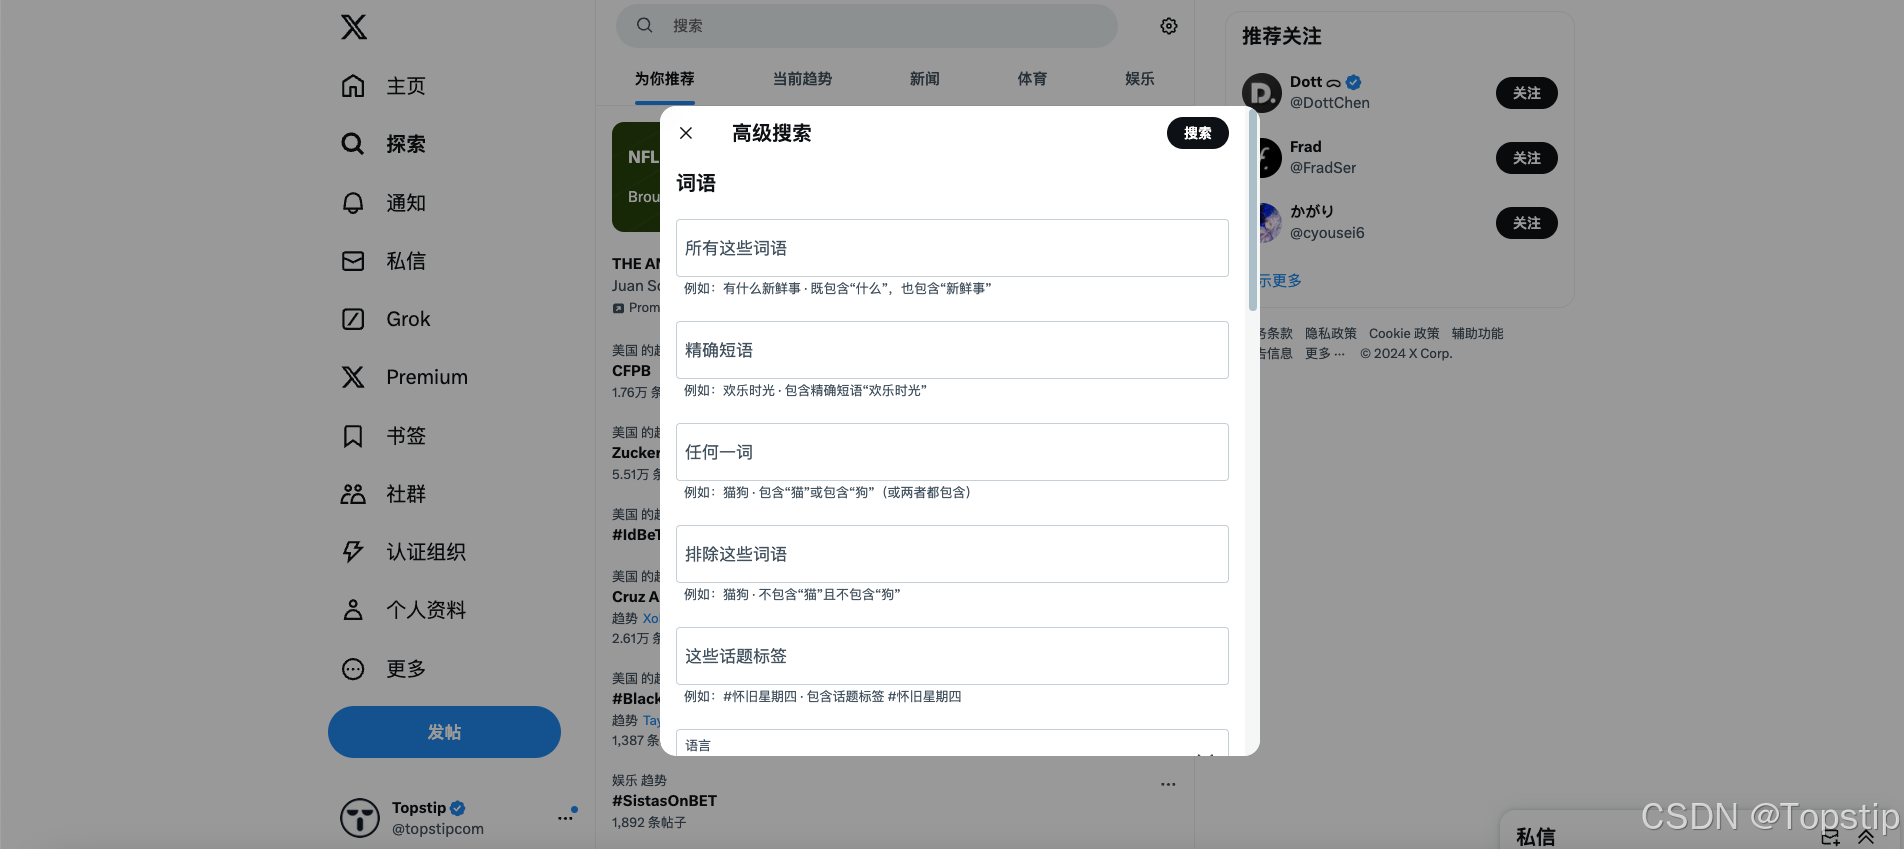Open the 更多 circle-dots icon
1904x849 pixels.
pos(353,669)
